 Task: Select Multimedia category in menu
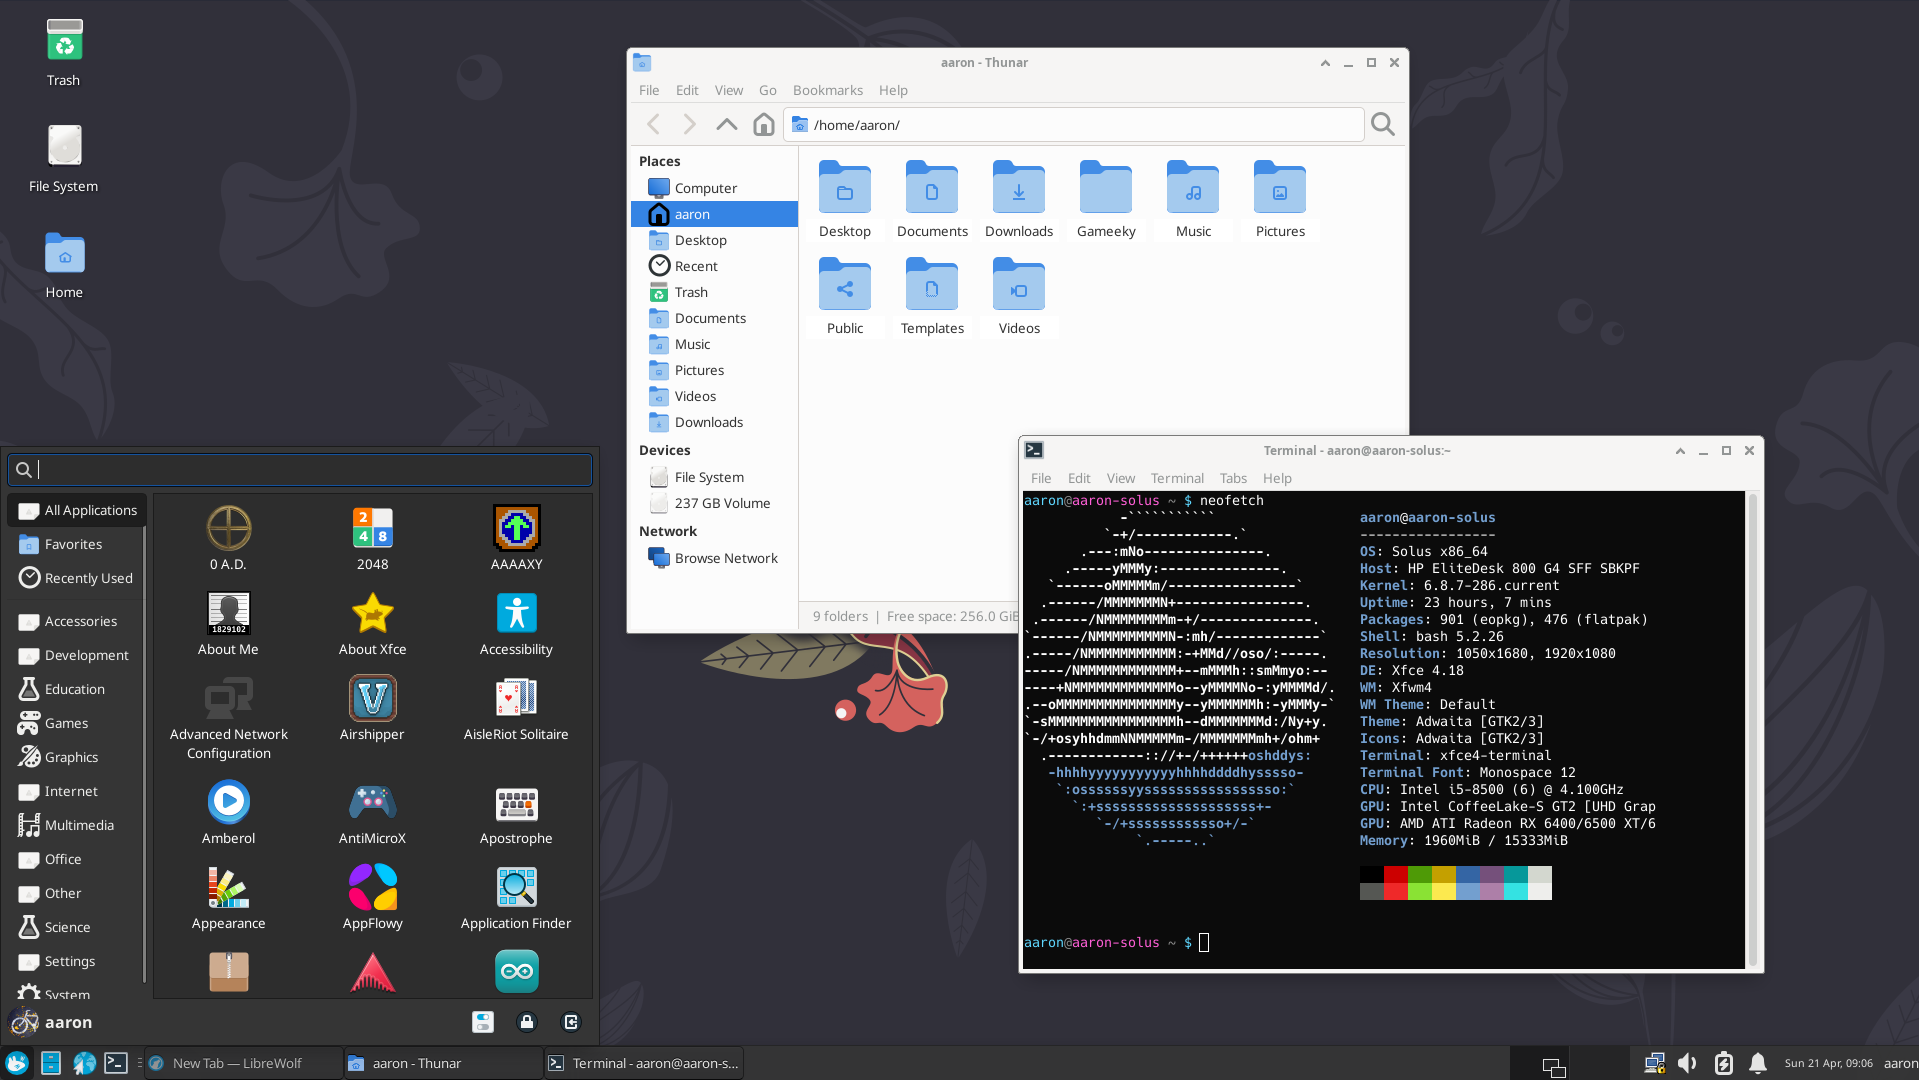77,825
